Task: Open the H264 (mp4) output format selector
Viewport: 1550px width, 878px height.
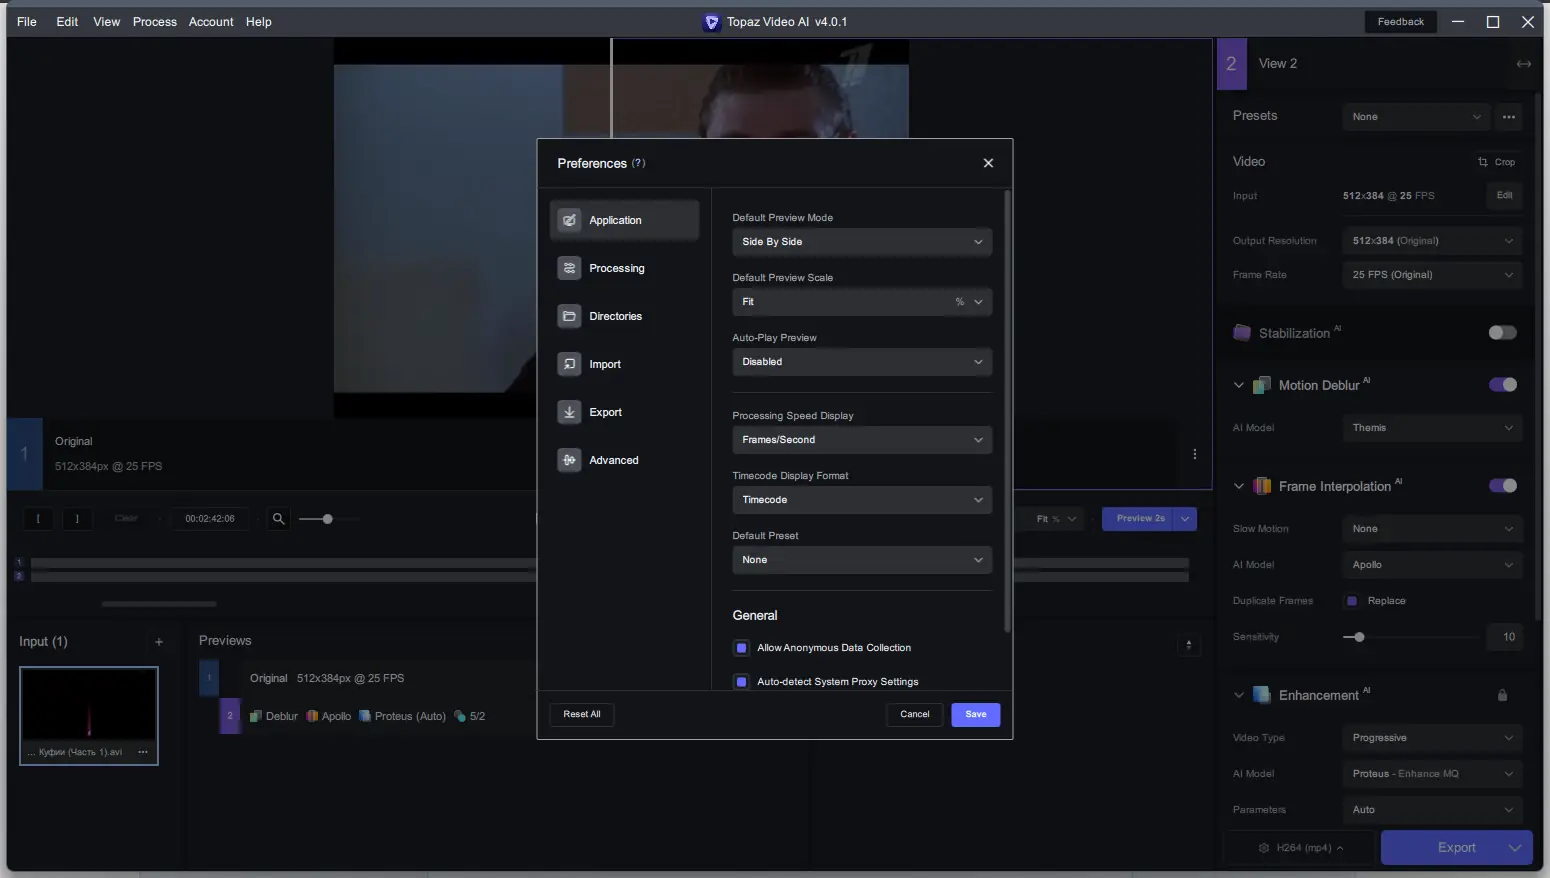Action: coord(1301,848)
